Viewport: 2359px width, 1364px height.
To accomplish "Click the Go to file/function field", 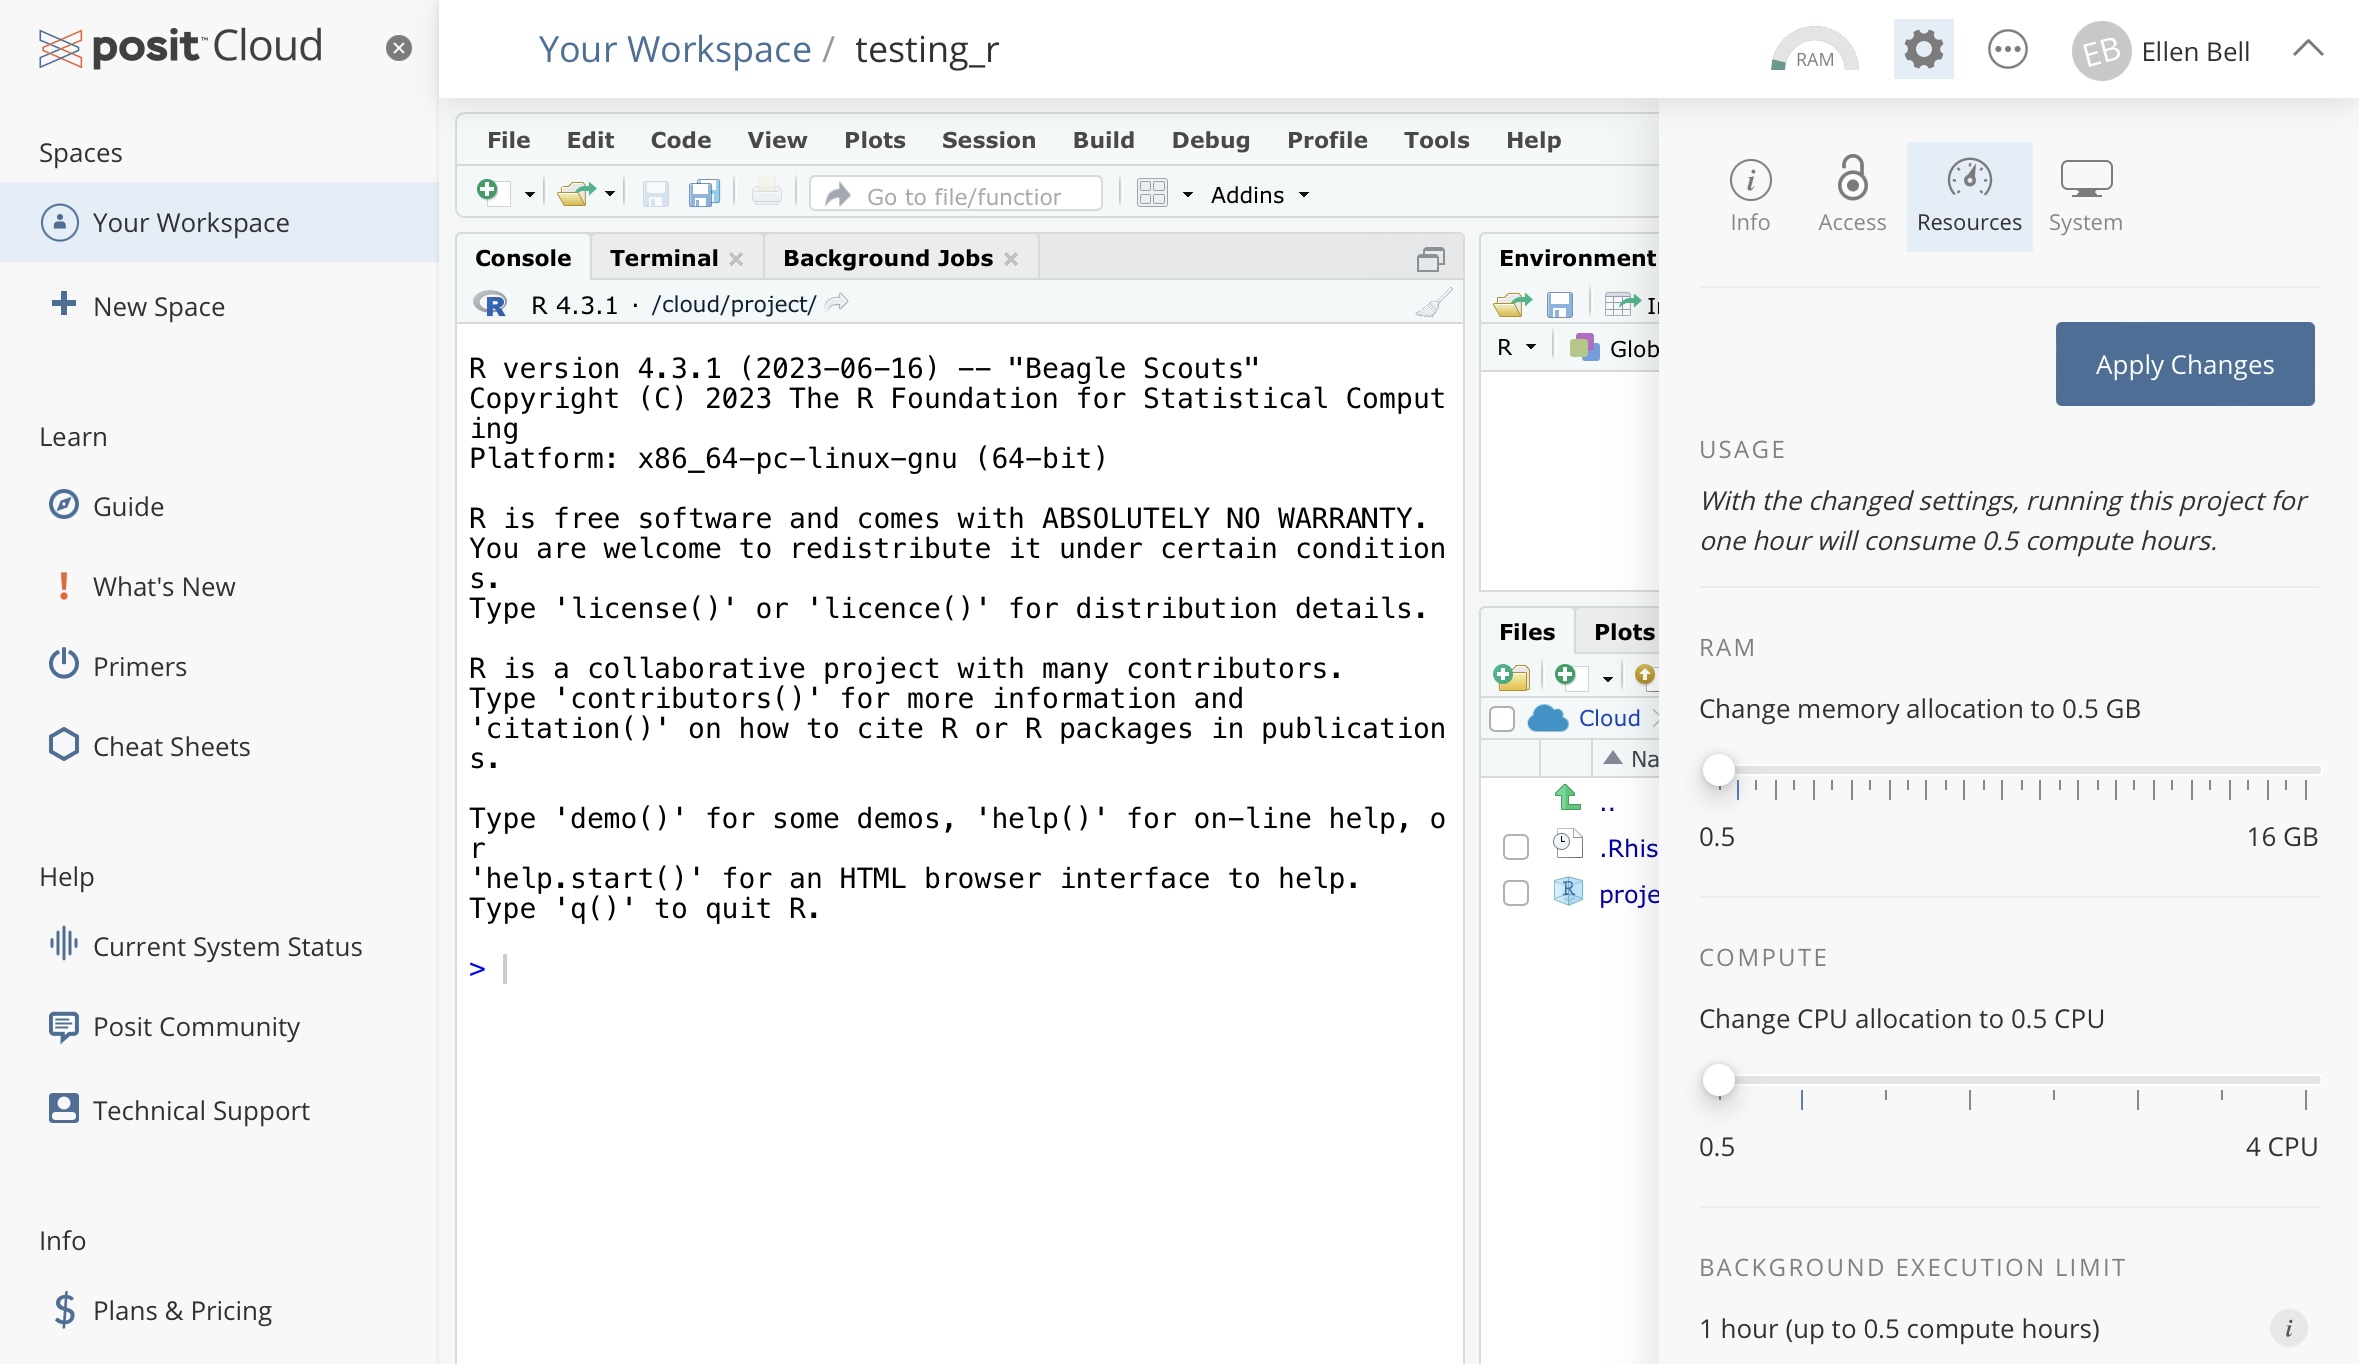I will point(962,195).
